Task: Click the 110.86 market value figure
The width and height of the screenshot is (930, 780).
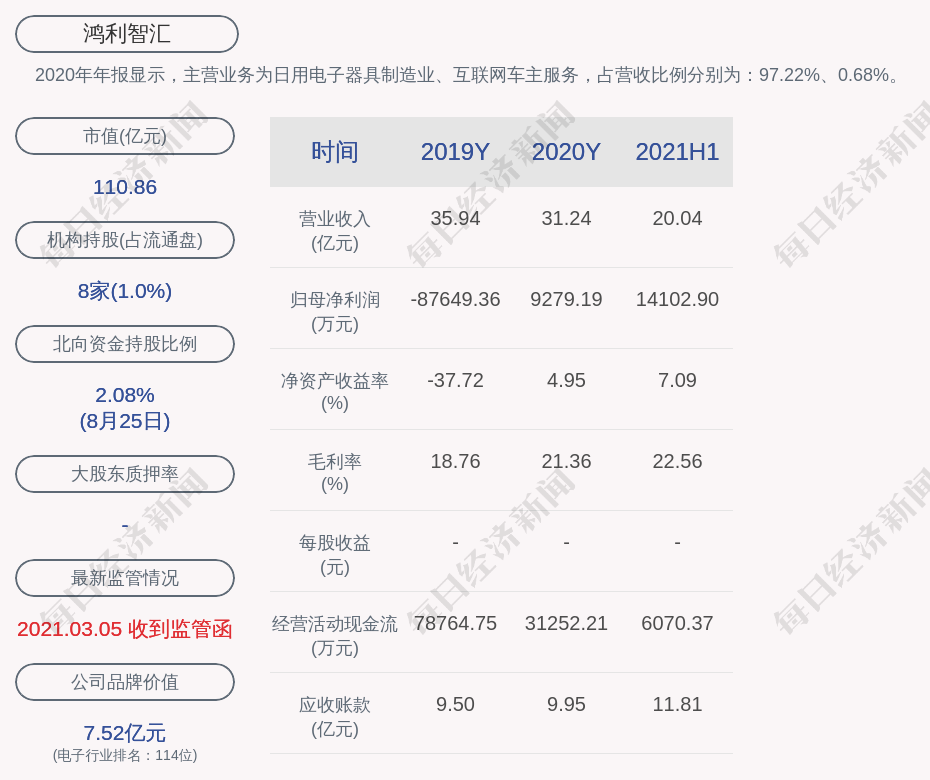Action: click(x=125, y=187)
